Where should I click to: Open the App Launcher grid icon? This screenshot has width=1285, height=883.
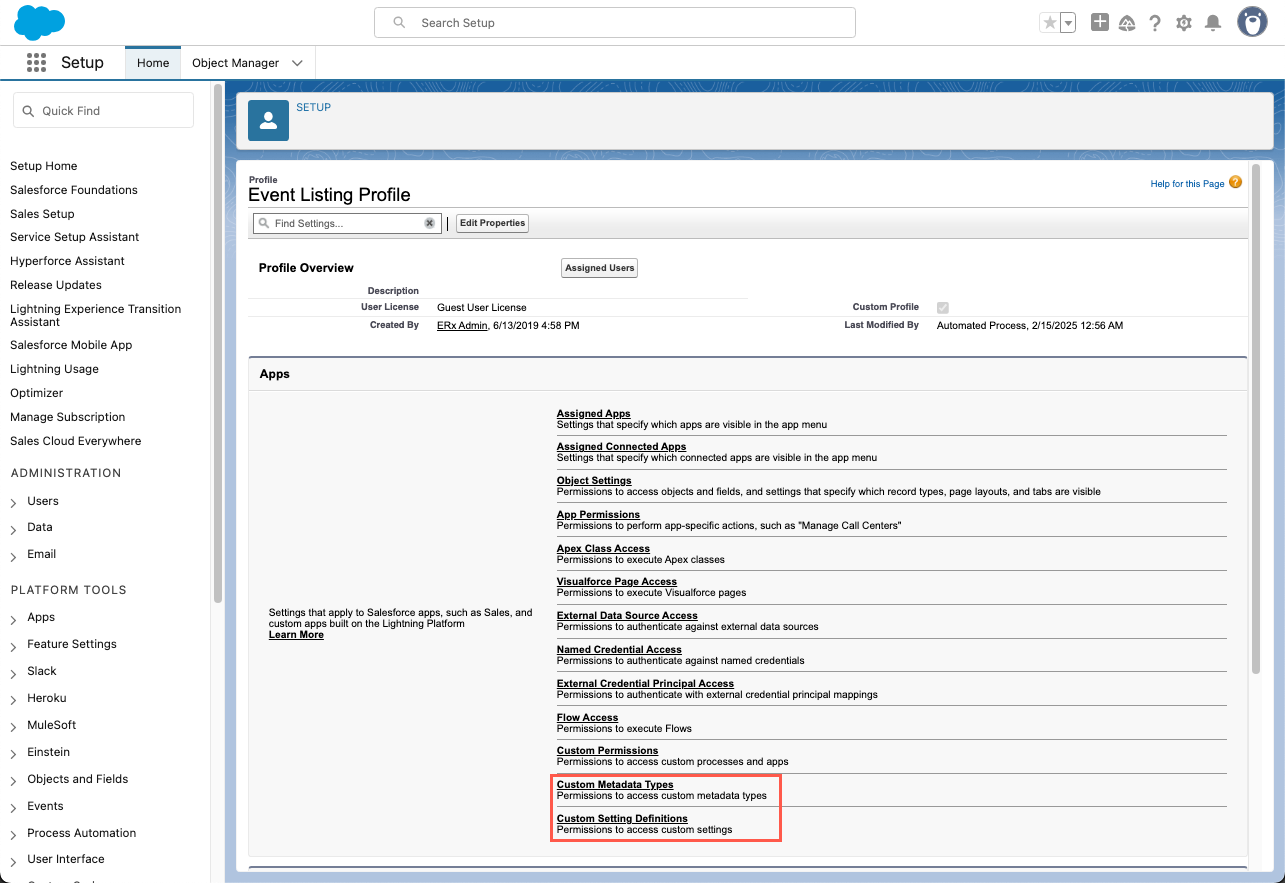tap(37, 63)
